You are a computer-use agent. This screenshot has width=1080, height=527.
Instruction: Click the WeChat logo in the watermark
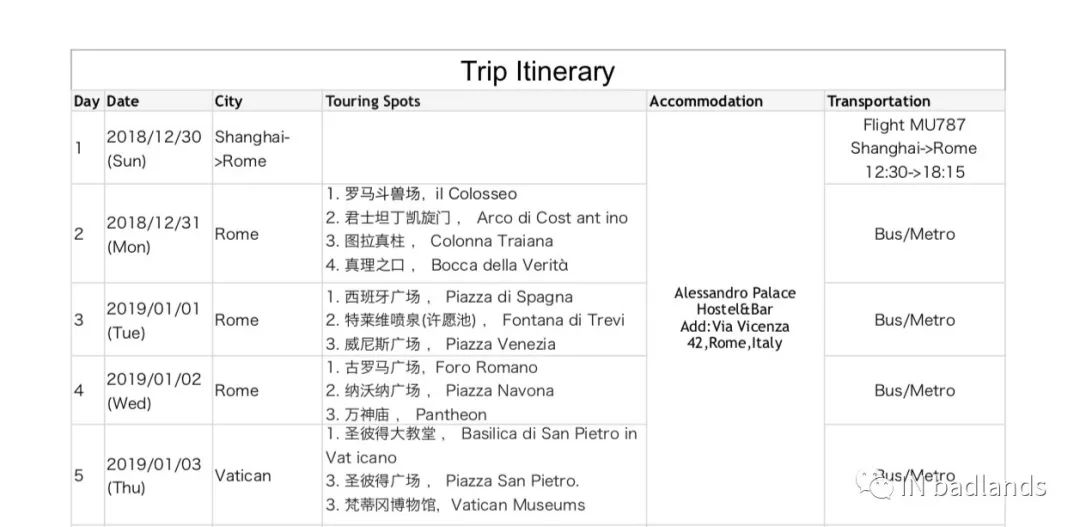(882, 487)
